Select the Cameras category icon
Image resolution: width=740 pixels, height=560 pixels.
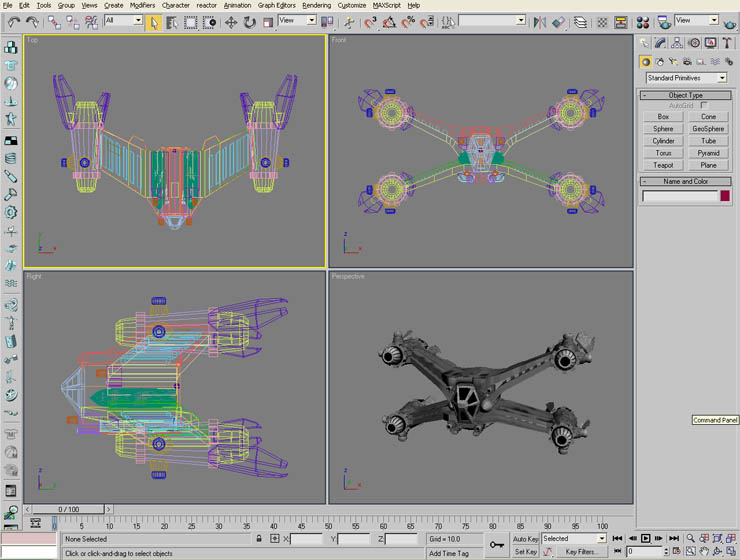tap(688, 62)
